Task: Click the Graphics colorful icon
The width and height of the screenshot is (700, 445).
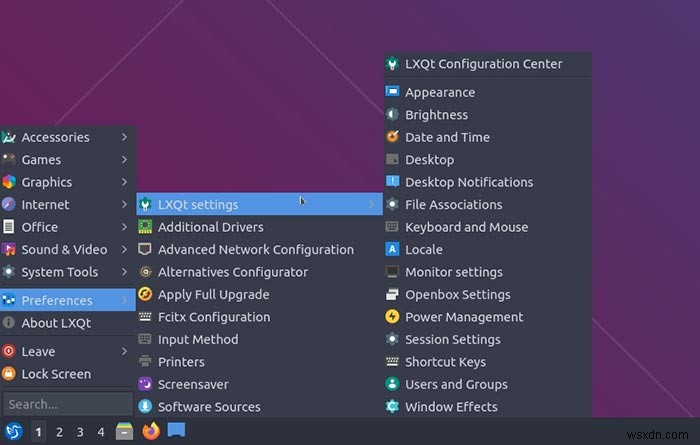Action: (x=9, y=182)
